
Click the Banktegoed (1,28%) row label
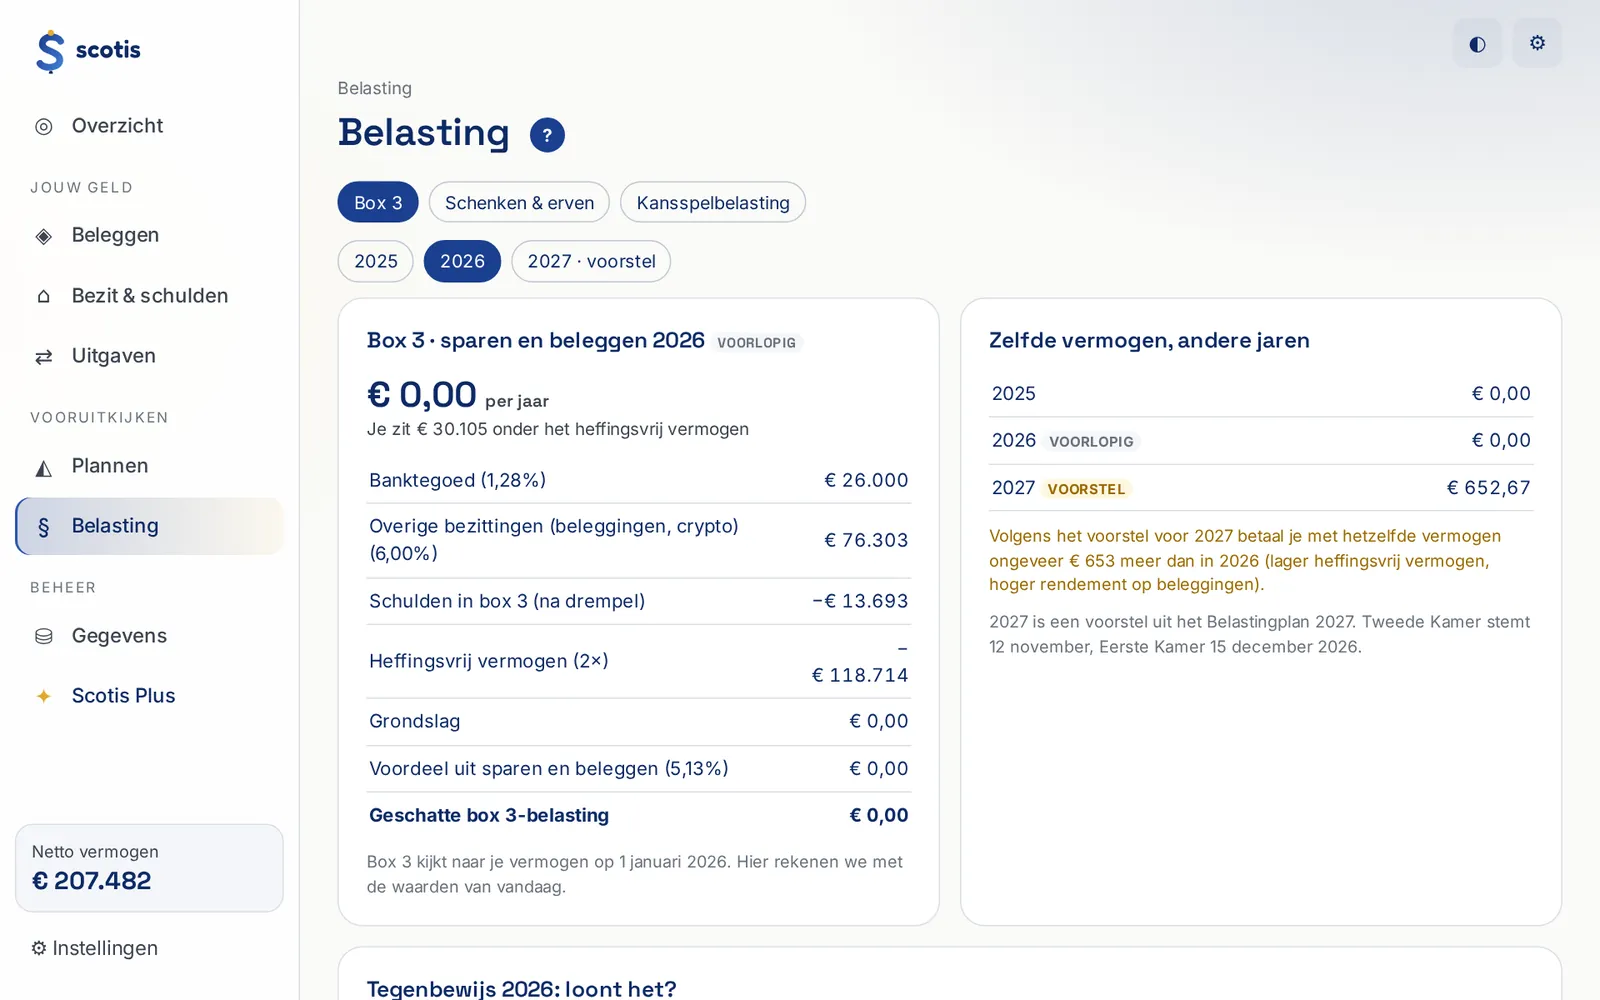[x=457, y=480]
